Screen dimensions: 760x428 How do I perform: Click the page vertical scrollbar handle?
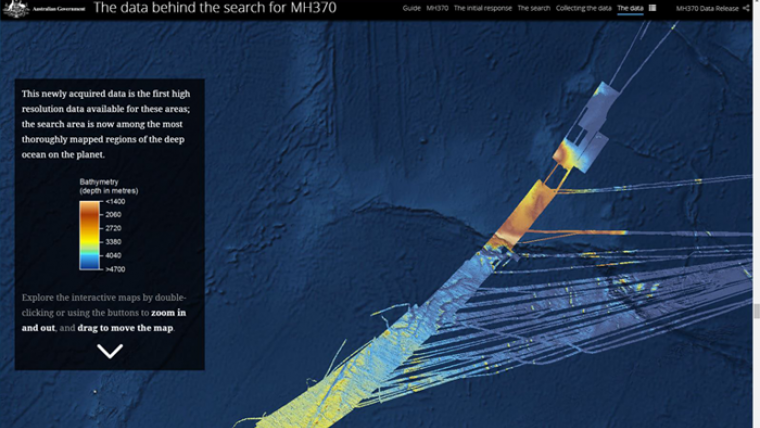pyautogui.click(x=756, y=311)
